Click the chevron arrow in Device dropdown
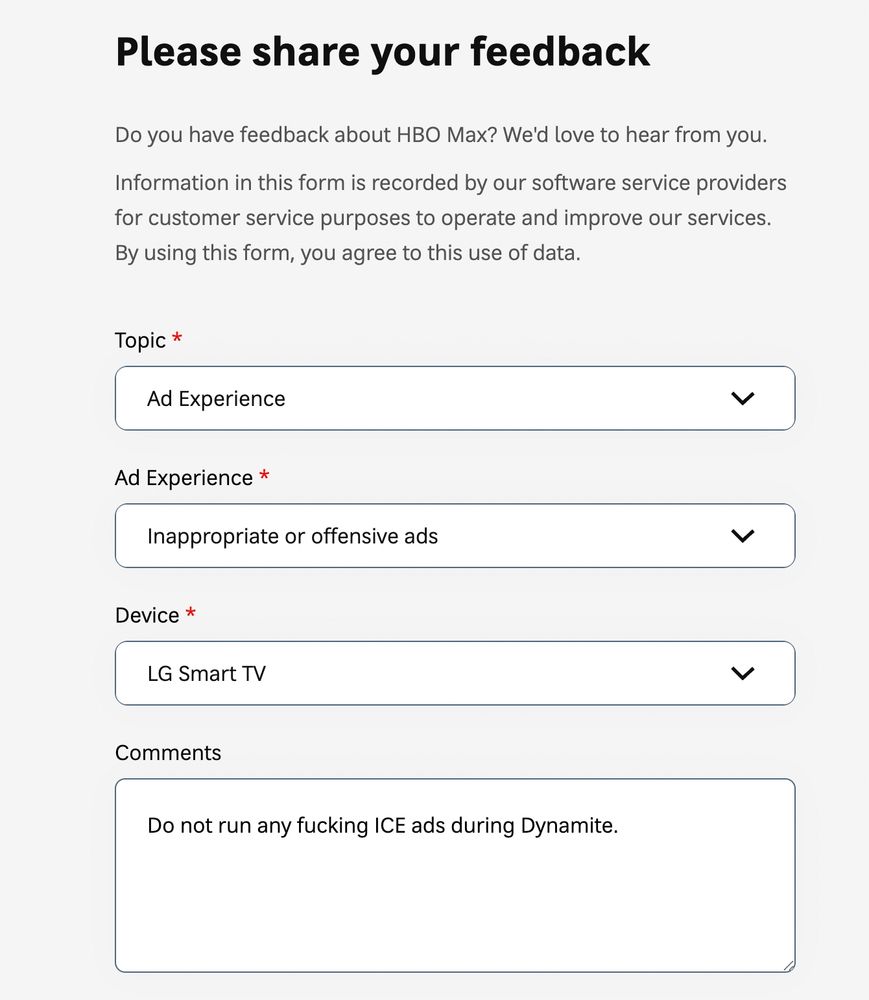This screenshot has height=1000, width=869. point(742,673)
